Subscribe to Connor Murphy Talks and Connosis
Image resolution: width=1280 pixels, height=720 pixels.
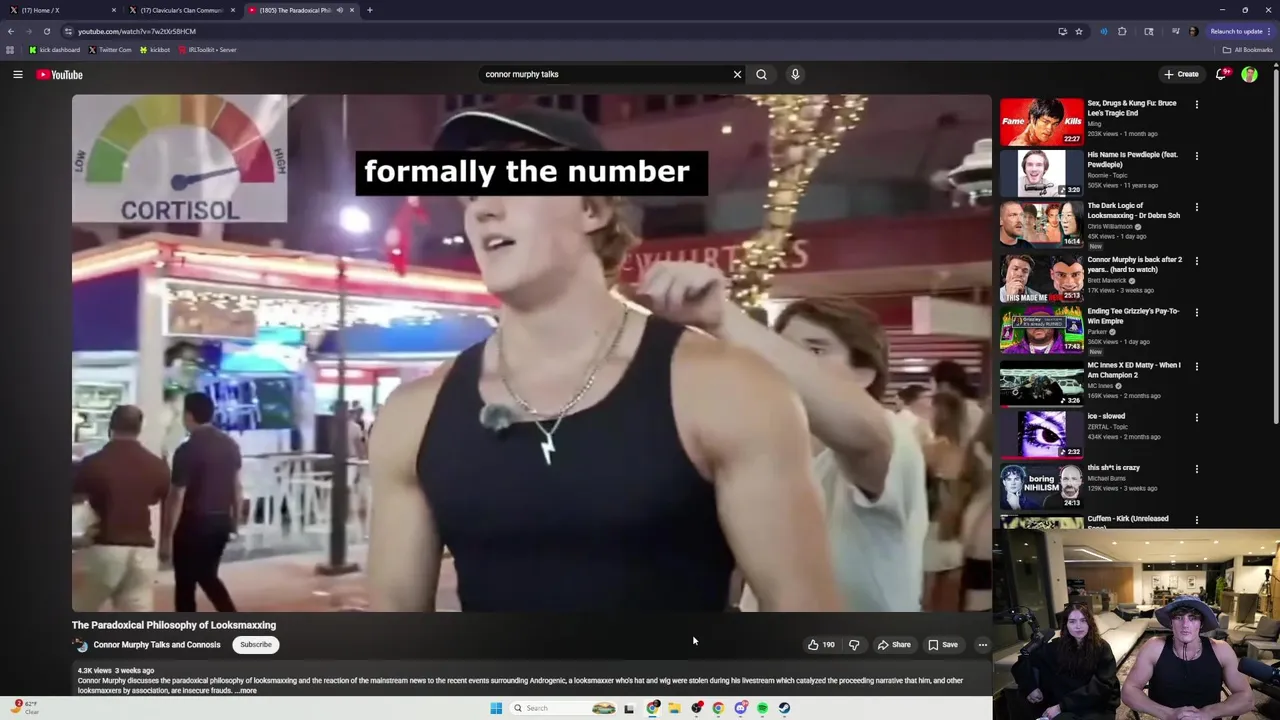256,645
